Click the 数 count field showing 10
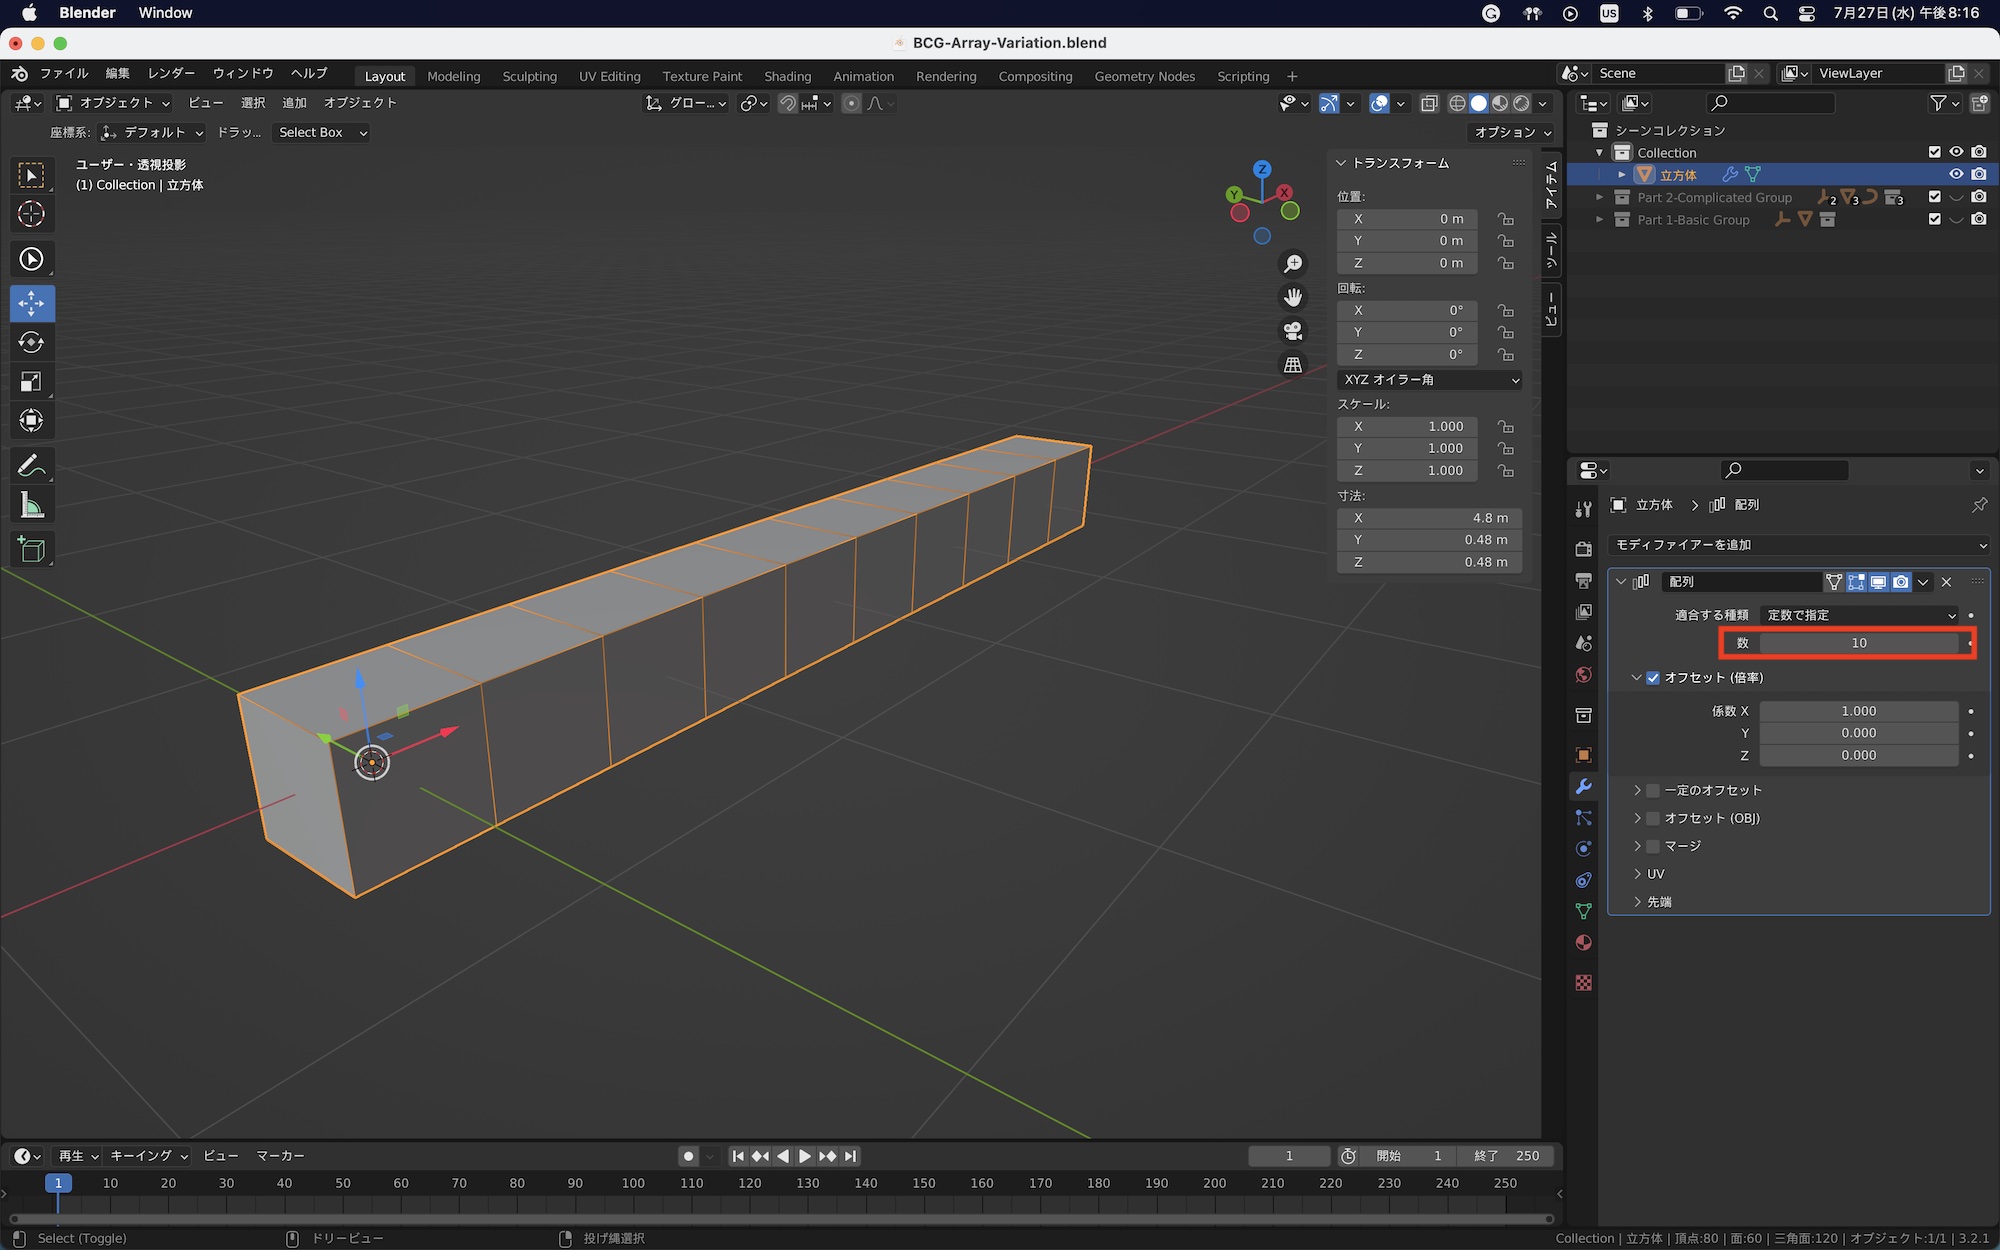 pos(1858,643)
